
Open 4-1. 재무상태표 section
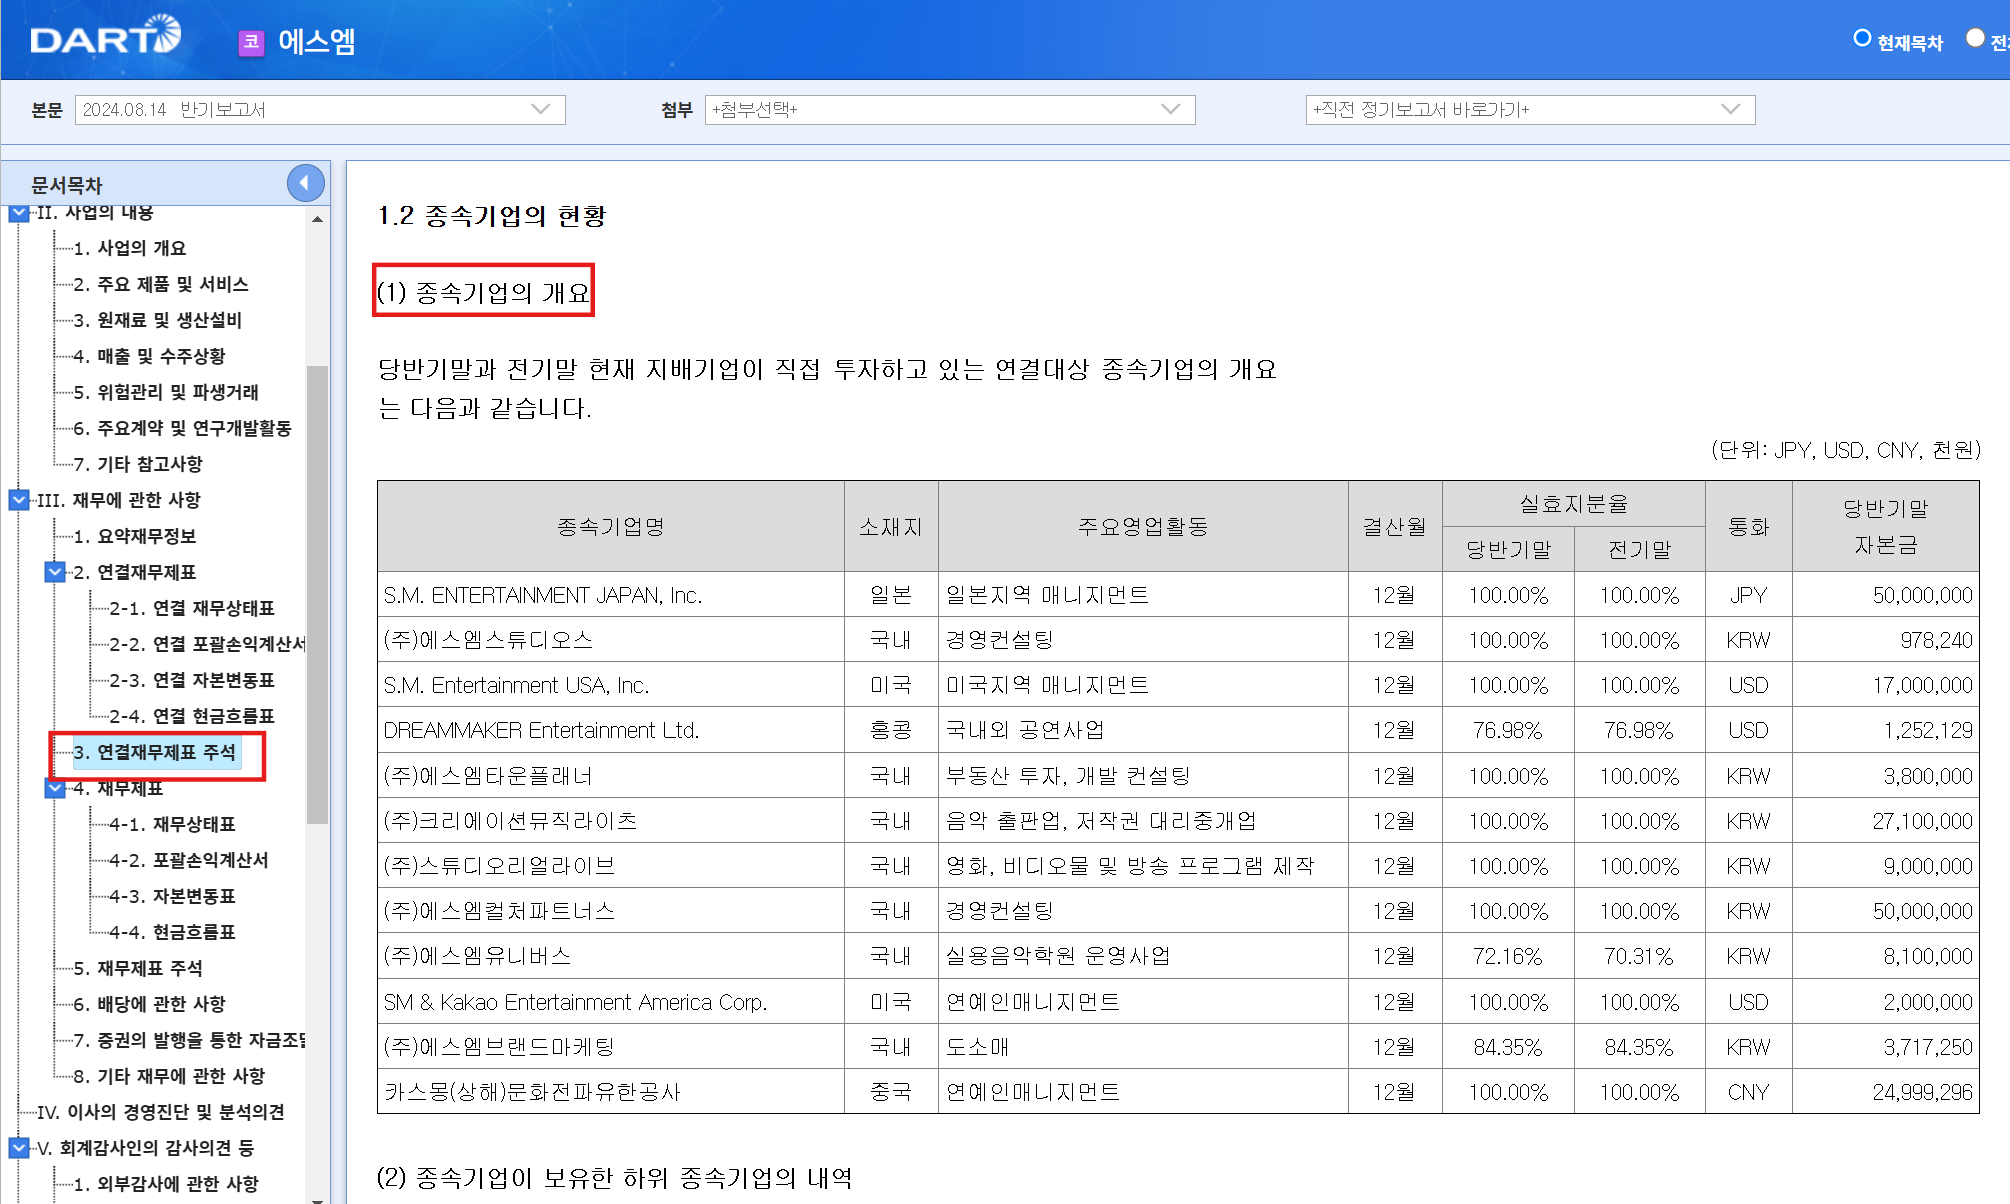click(173, 824)
